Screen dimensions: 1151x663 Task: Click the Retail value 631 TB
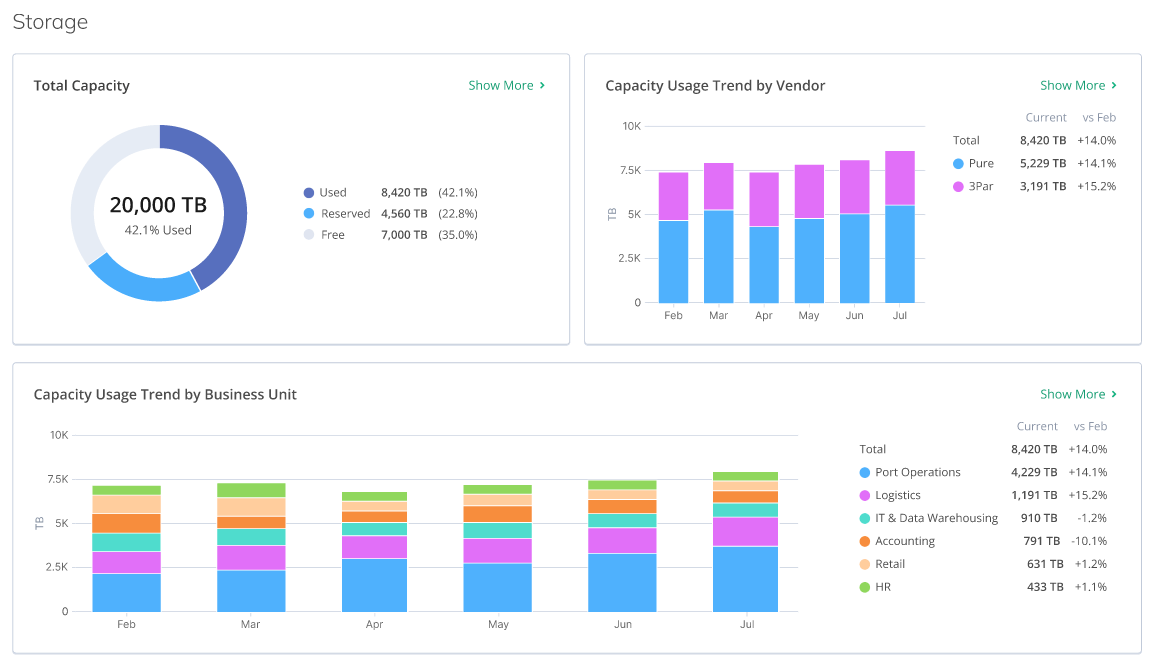pyautogui.click(x=1045, y=564)
